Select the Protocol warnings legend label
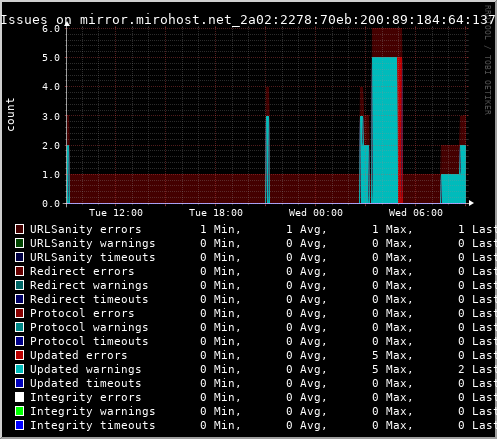 coord(89,327)
